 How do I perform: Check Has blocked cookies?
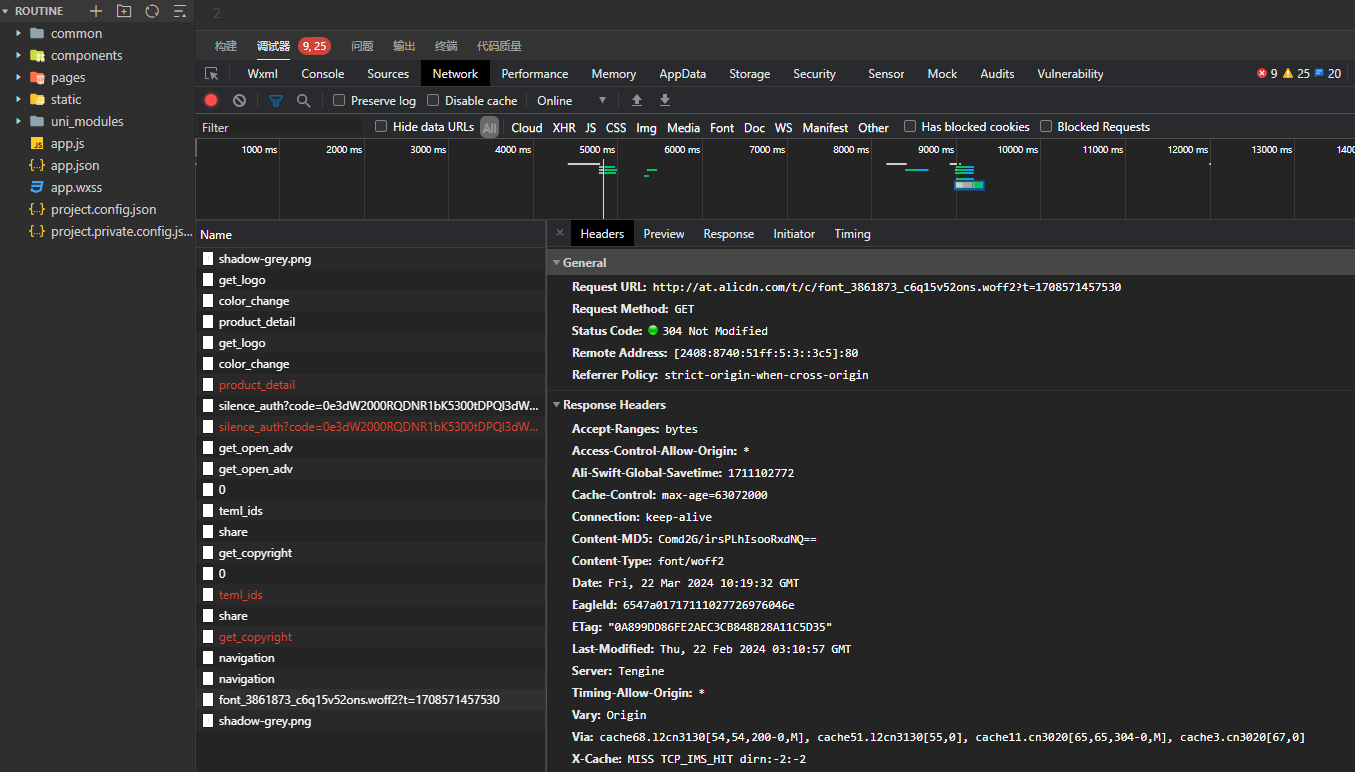pyautogui.click(x=910, y=126)
